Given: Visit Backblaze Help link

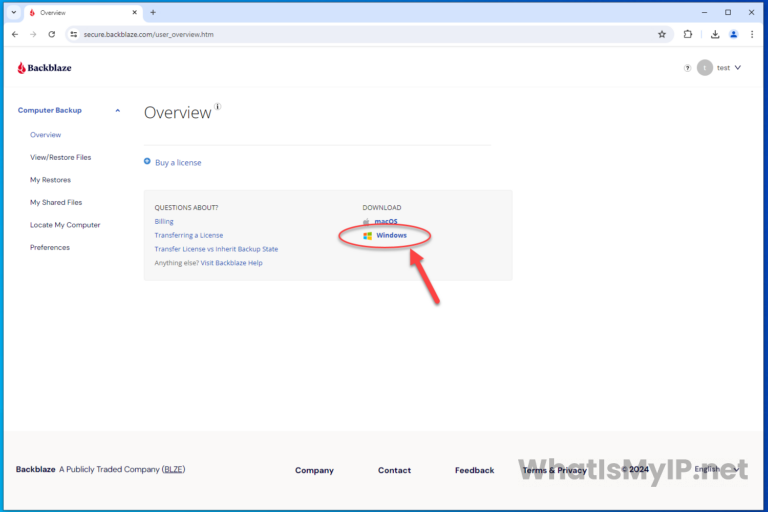Looking at the screenshot, I should (231, 263).
